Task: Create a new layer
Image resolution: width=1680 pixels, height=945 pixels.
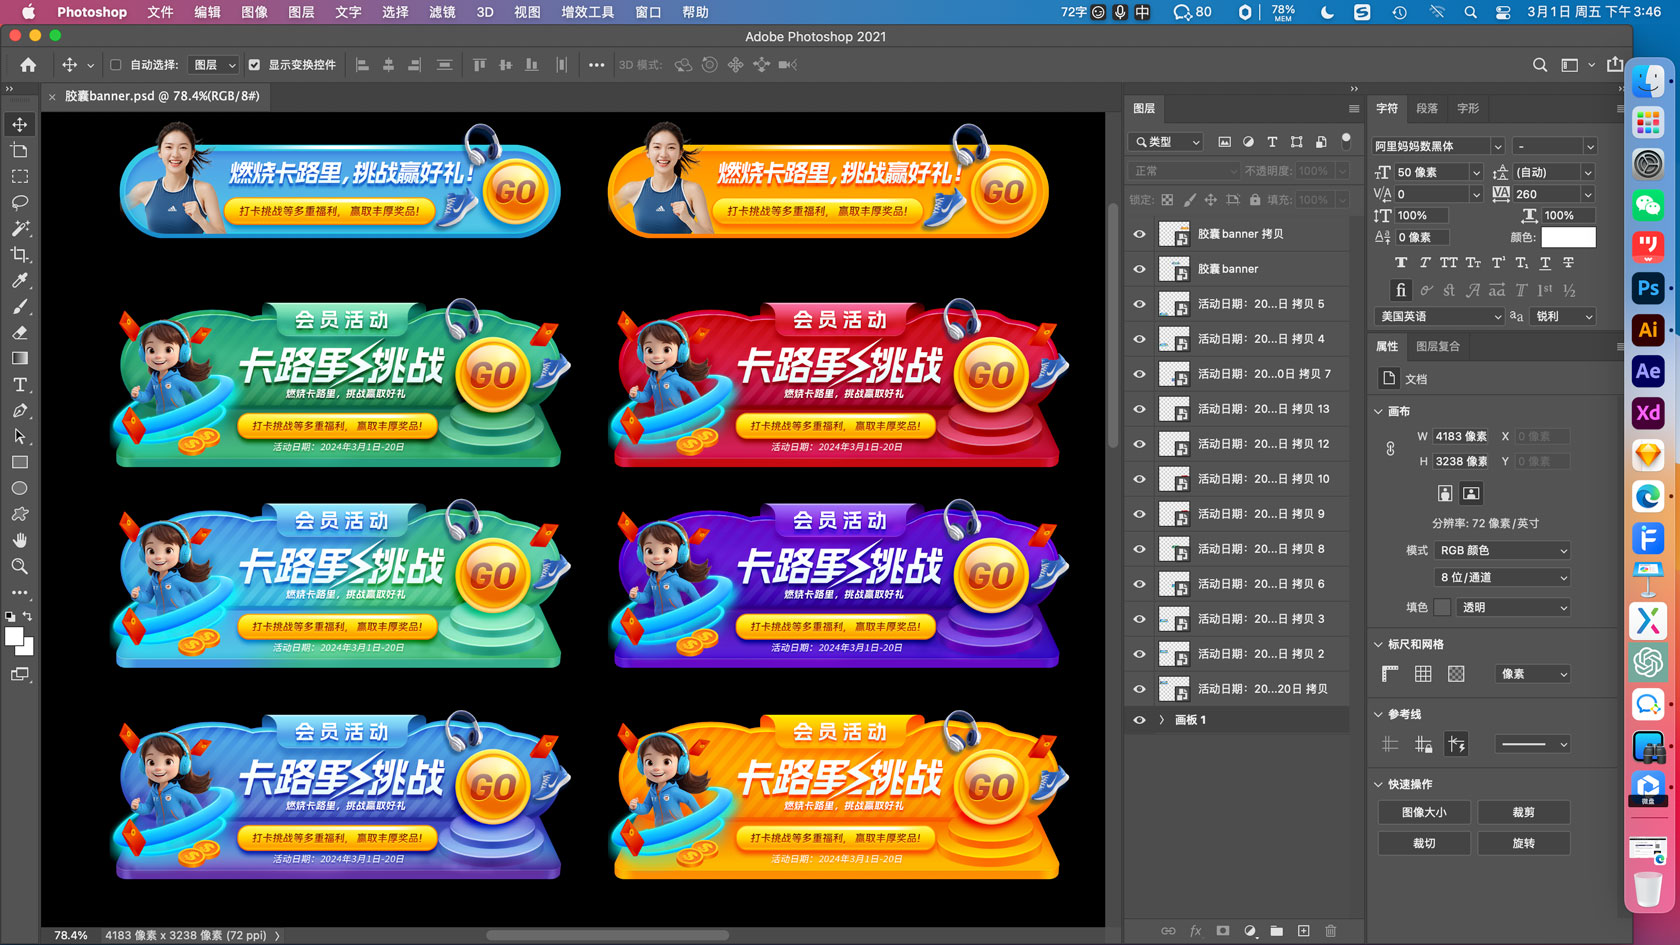Action: coord(1303,931)
